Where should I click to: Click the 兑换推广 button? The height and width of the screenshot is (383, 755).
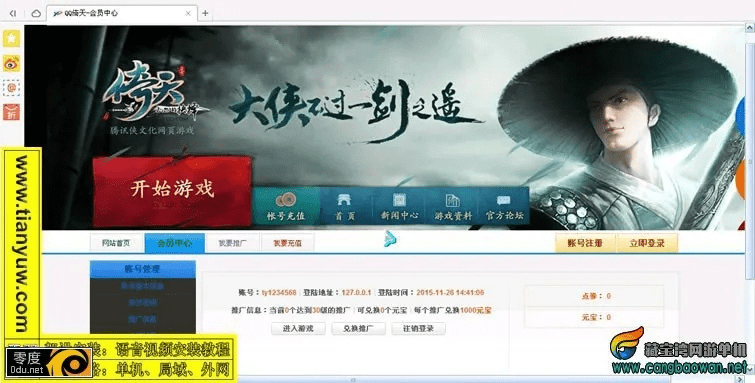358,329
